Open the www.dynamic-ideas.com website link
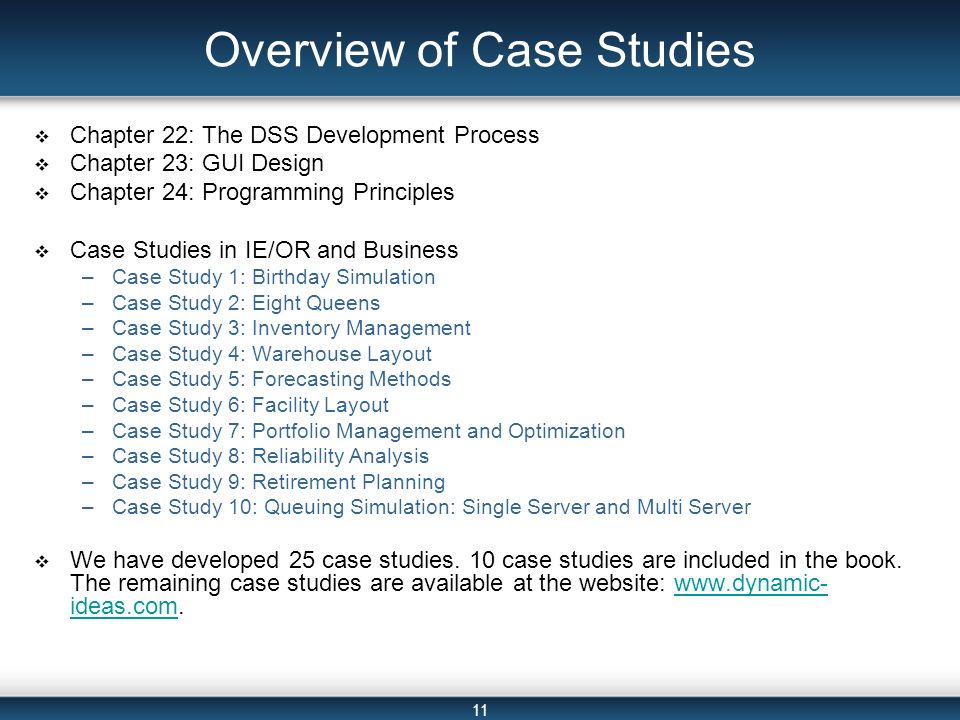The image size is (960, 720). pyautogui.click(x=751, y=583)
